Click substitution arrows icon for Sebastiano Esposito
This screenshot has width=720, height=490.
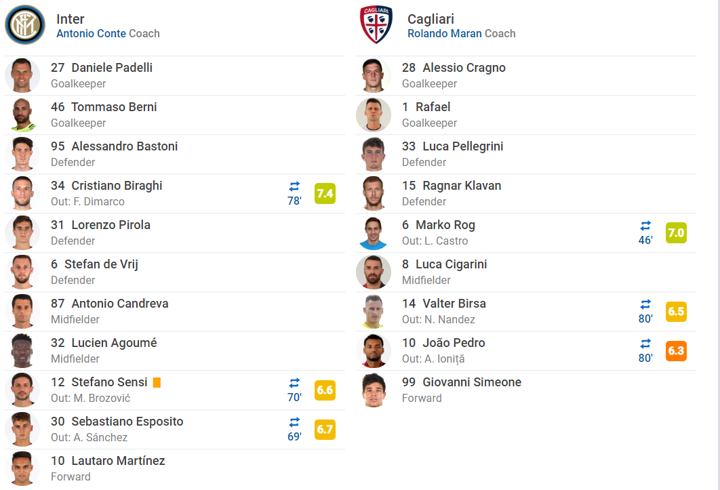295,422
